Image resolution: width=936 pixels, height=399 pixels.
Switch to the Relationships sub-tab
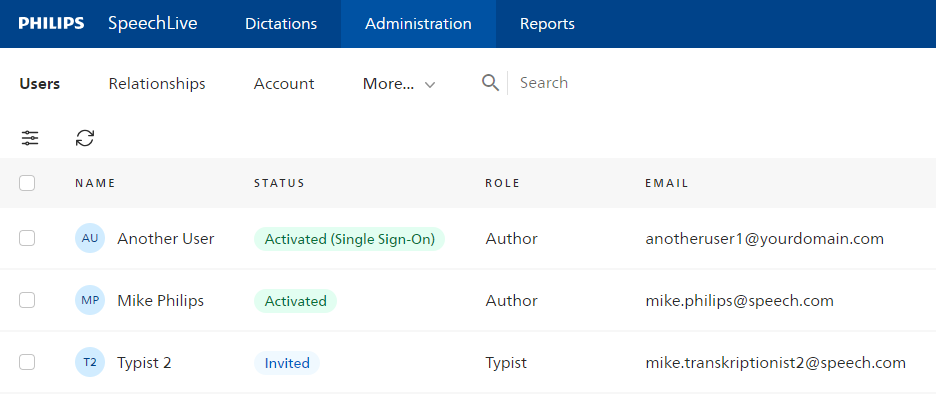[157, 84]
